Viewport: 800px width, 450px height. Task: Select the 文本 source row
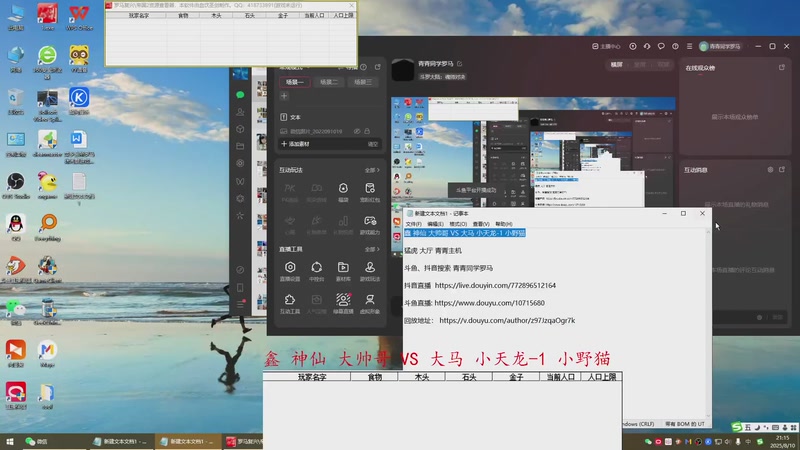tap(330, 117)
